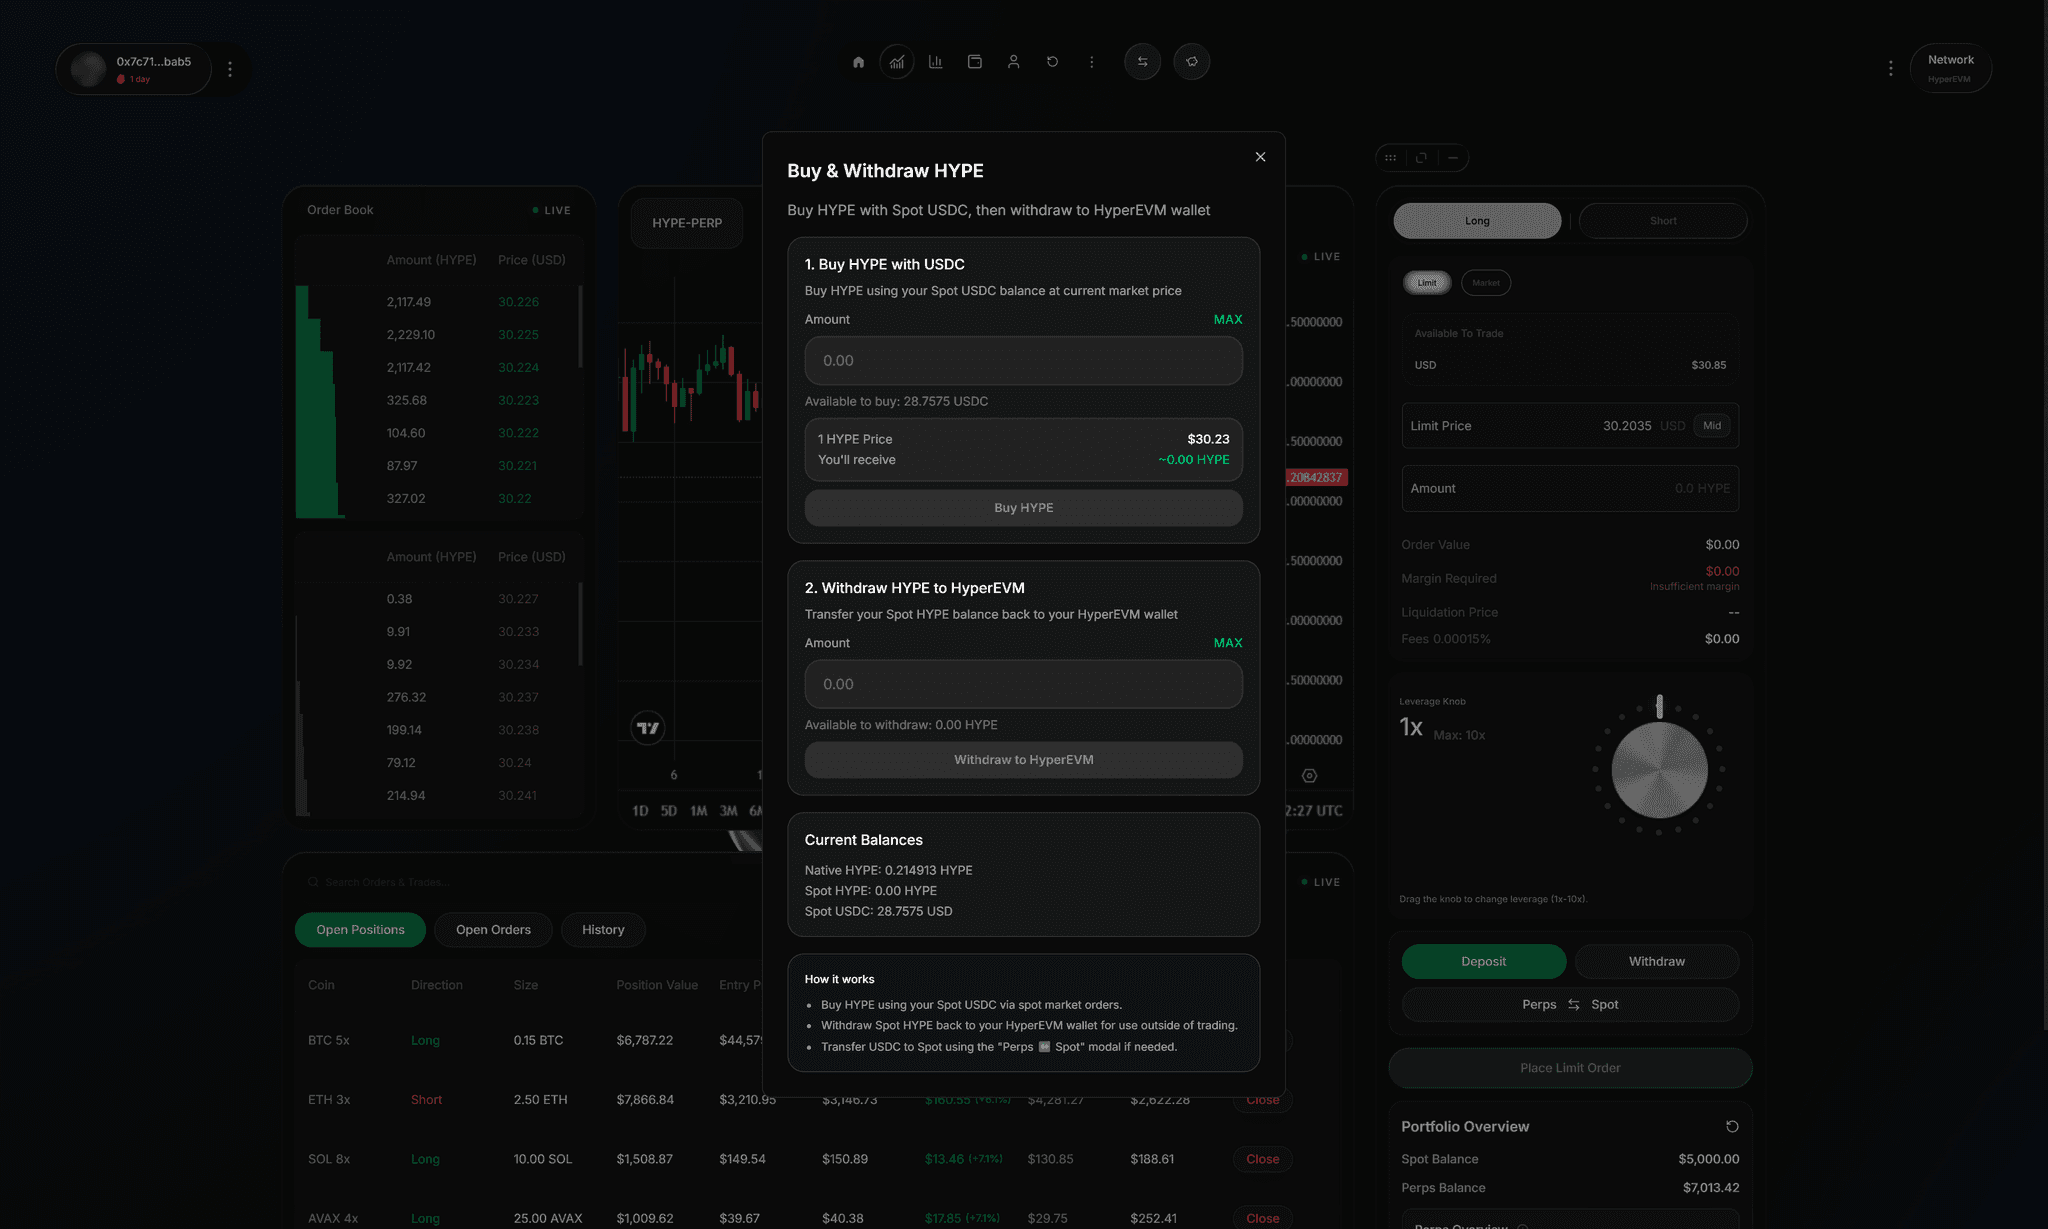Click the Perps to Spot transfer toggle
The width and height of the screenshot is (2048, 1229).
click(1570, 1004)
